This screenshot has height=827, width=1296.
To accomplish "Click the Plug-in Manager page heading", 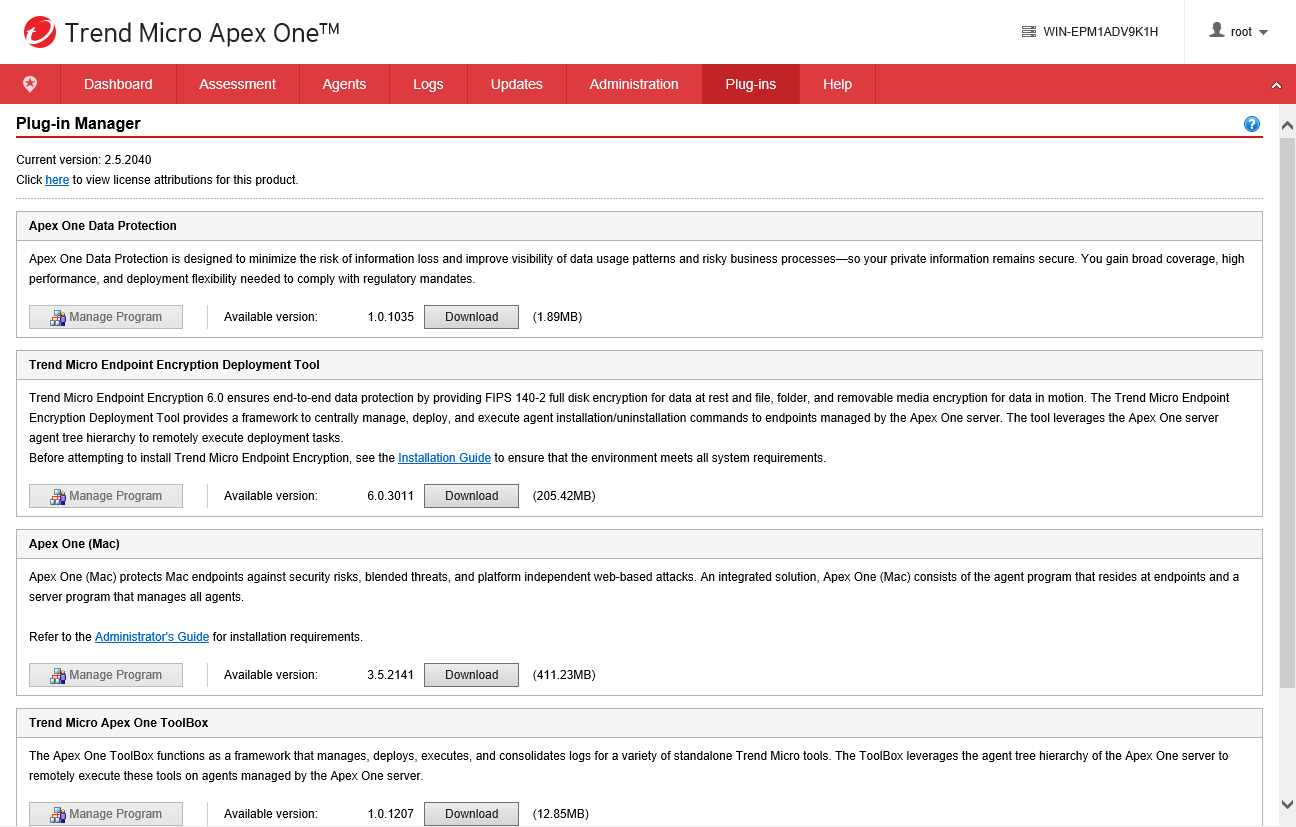I will point(78,124).
